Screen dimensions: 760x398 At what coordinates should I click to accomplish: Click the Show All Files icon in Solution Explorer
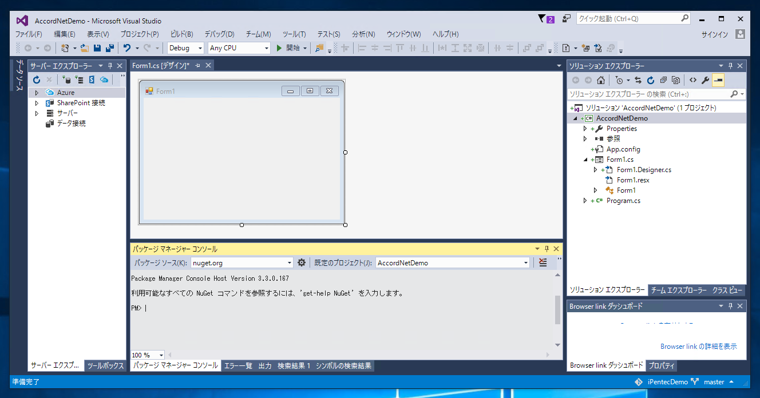point(676,80)
